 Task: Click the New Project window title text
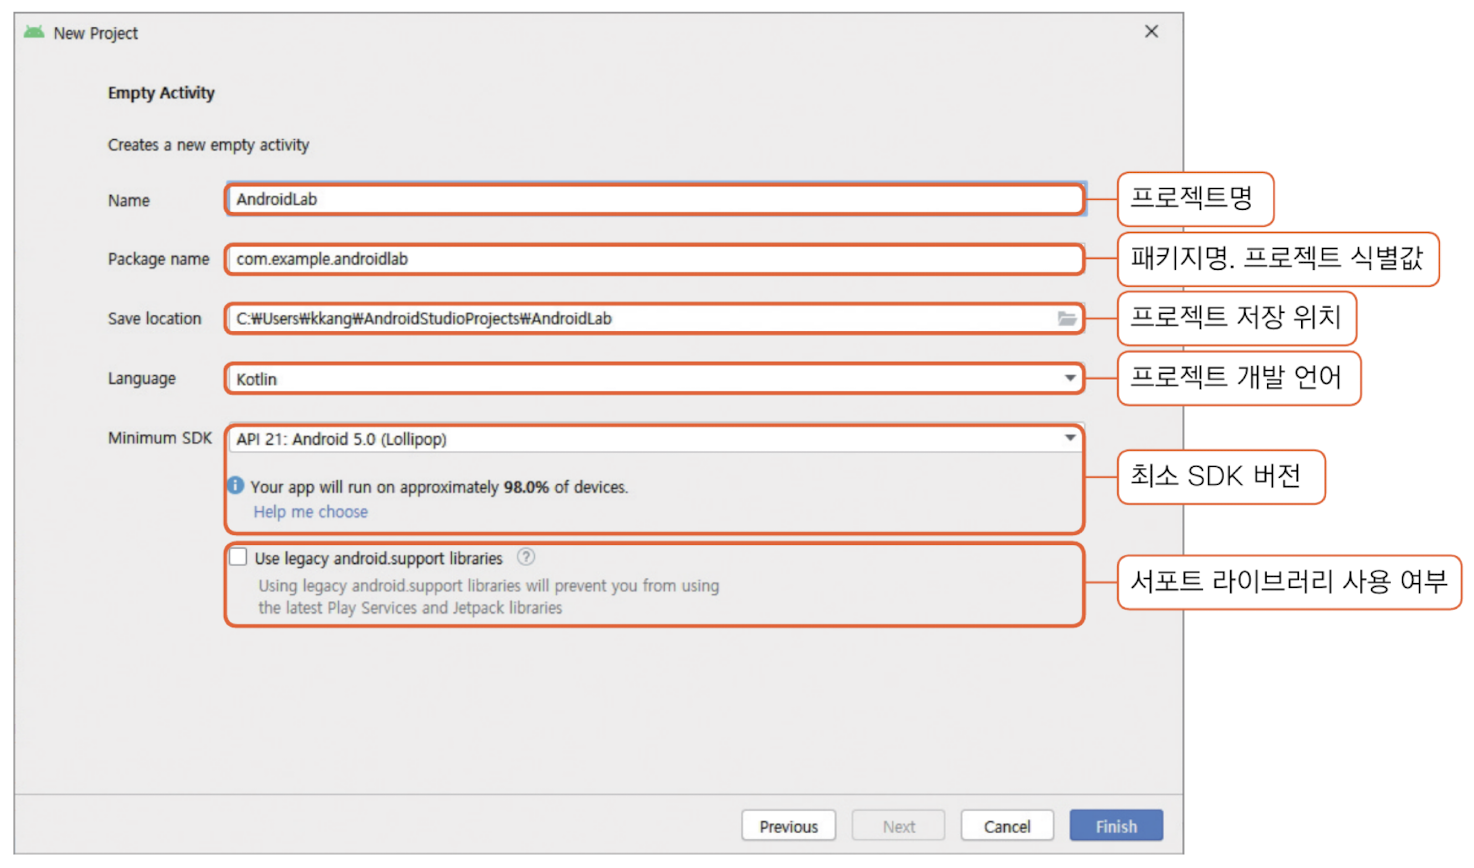click(96, 33)
